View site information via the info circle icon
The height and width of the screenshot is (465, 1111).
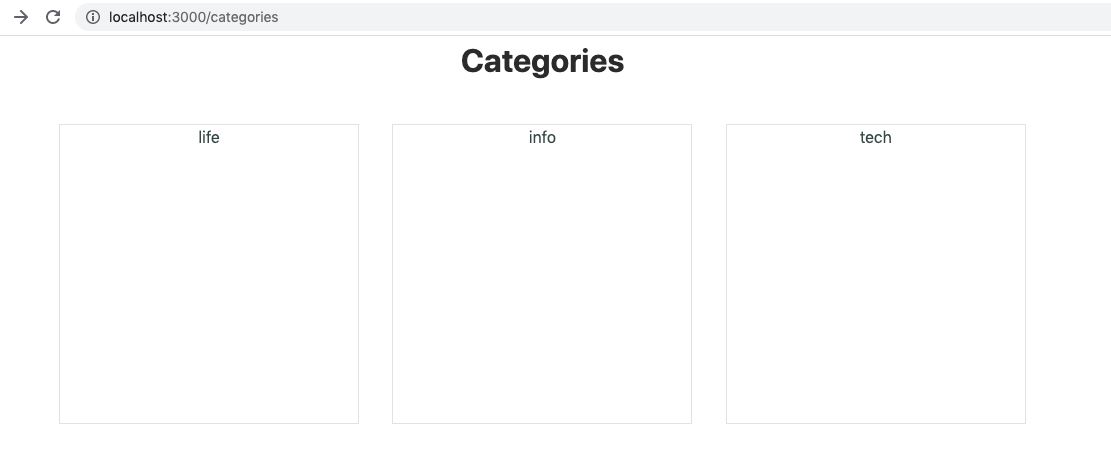point(93,17)
